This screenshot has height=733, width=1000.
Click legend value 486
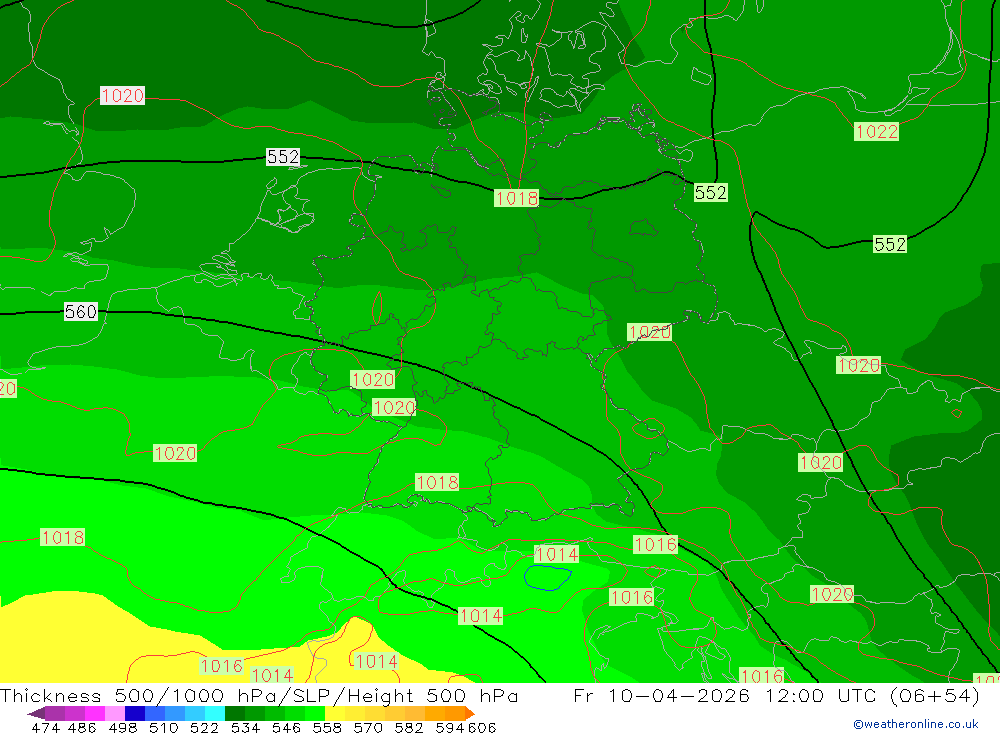click(x=82, y=727)
